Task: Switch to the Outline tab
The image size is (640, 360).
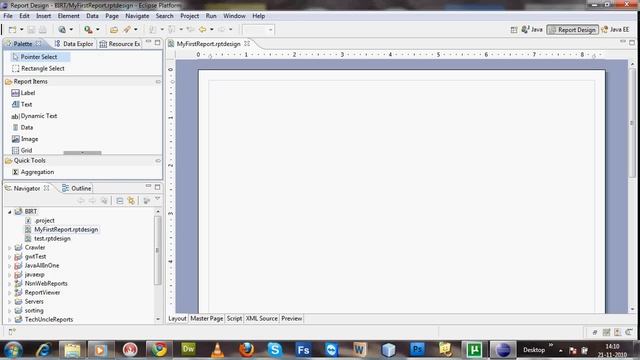Action: [x=77, y=188]
